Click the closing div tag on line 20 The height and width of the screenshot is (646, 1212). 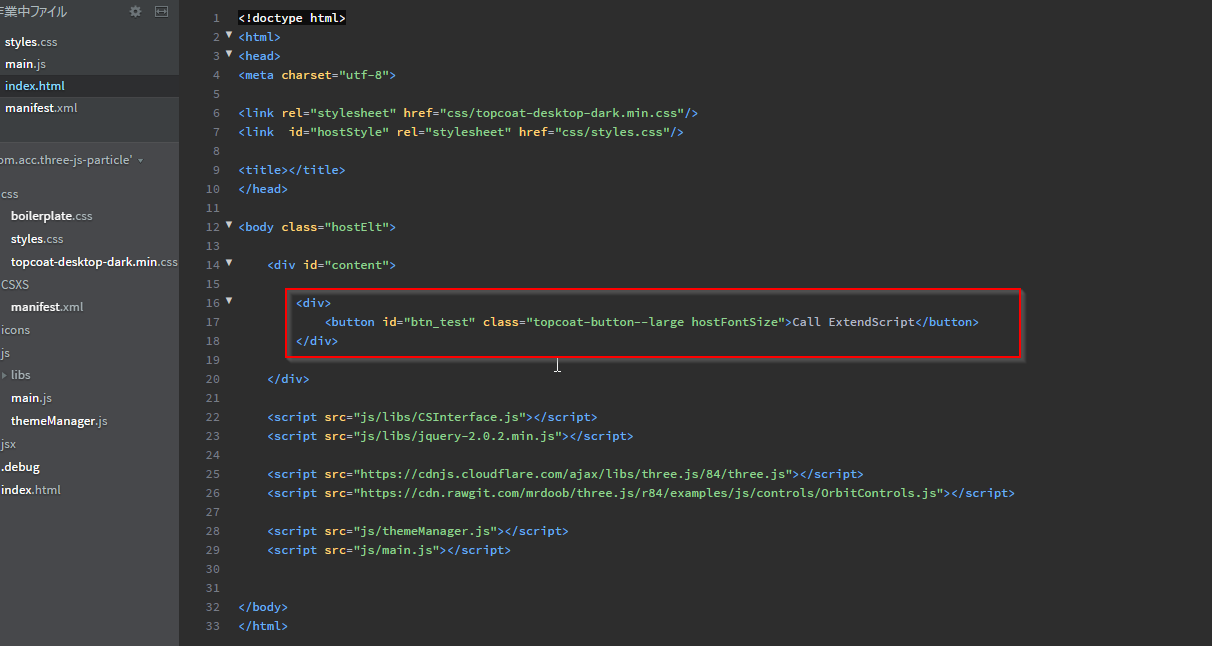[x=288, y=379]
